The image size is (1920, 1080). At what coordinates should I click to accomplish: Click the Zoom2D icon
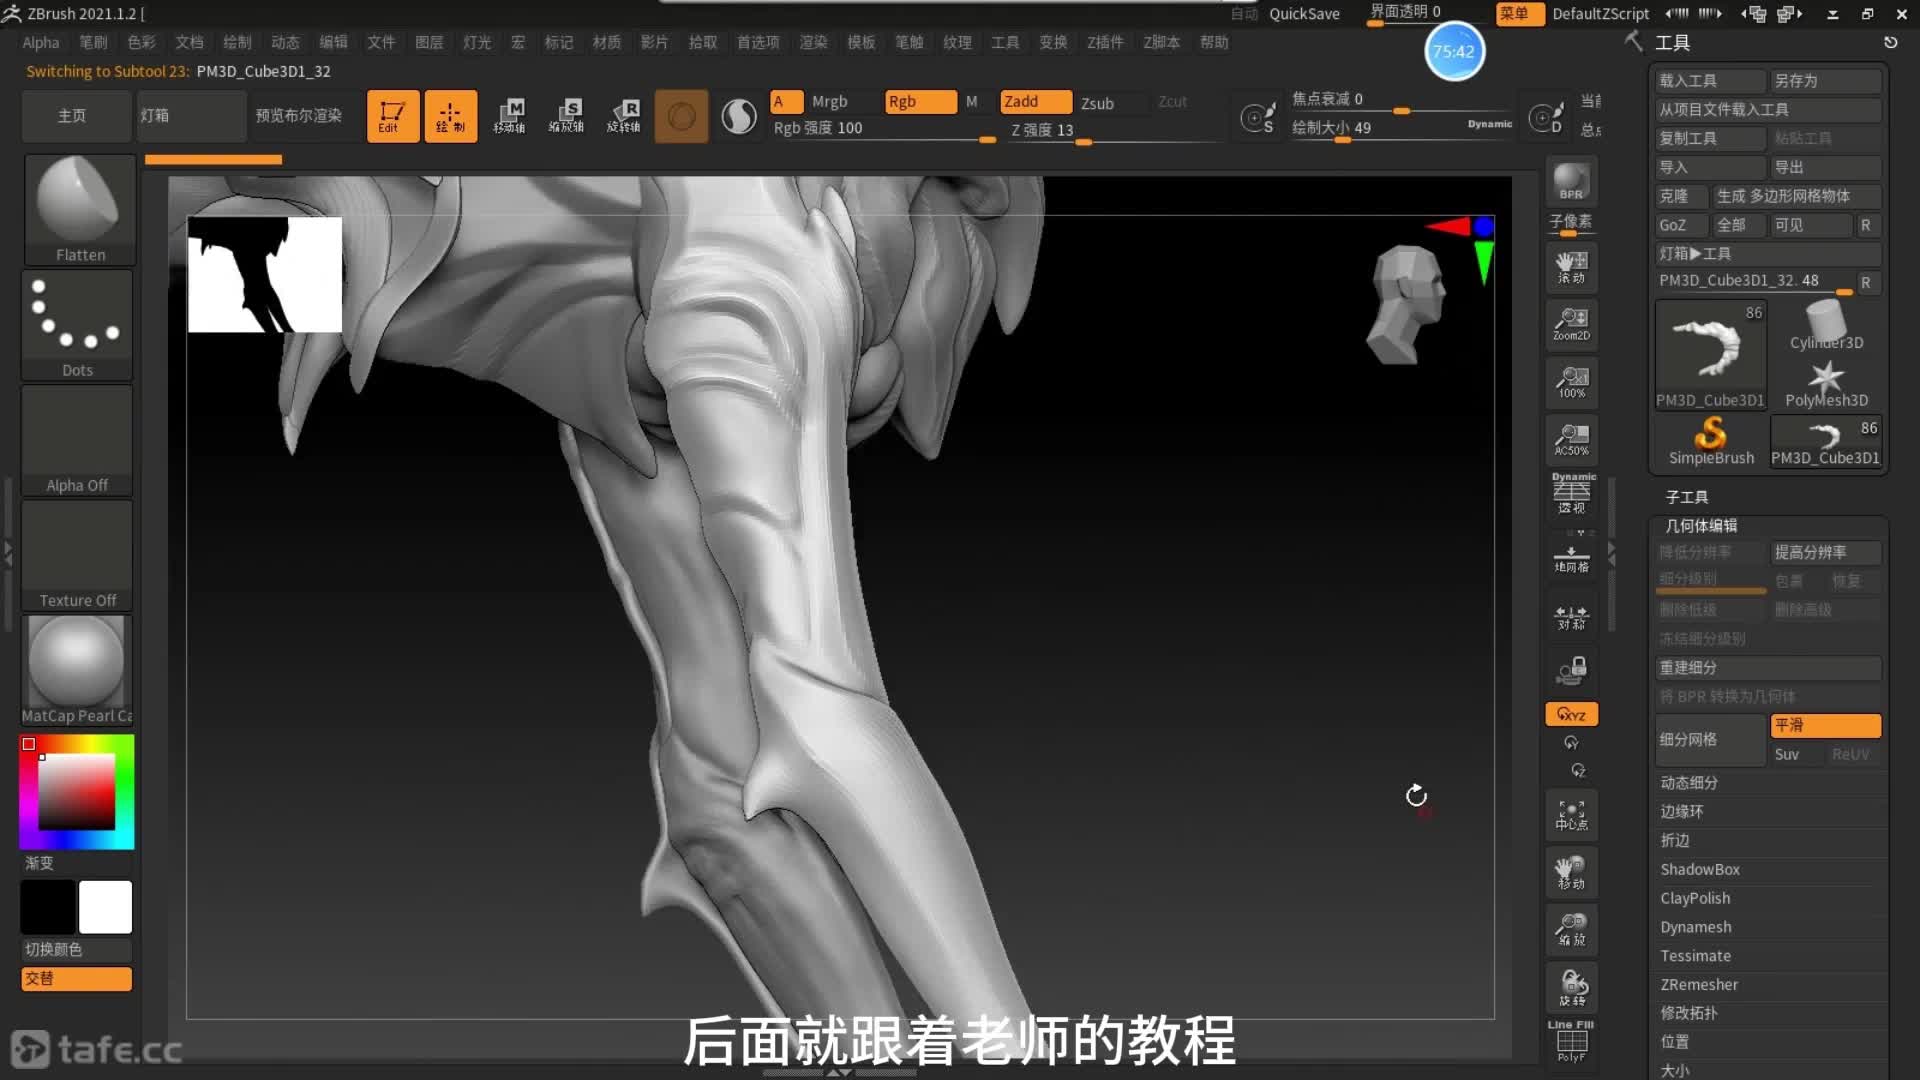pos(1571,324)
